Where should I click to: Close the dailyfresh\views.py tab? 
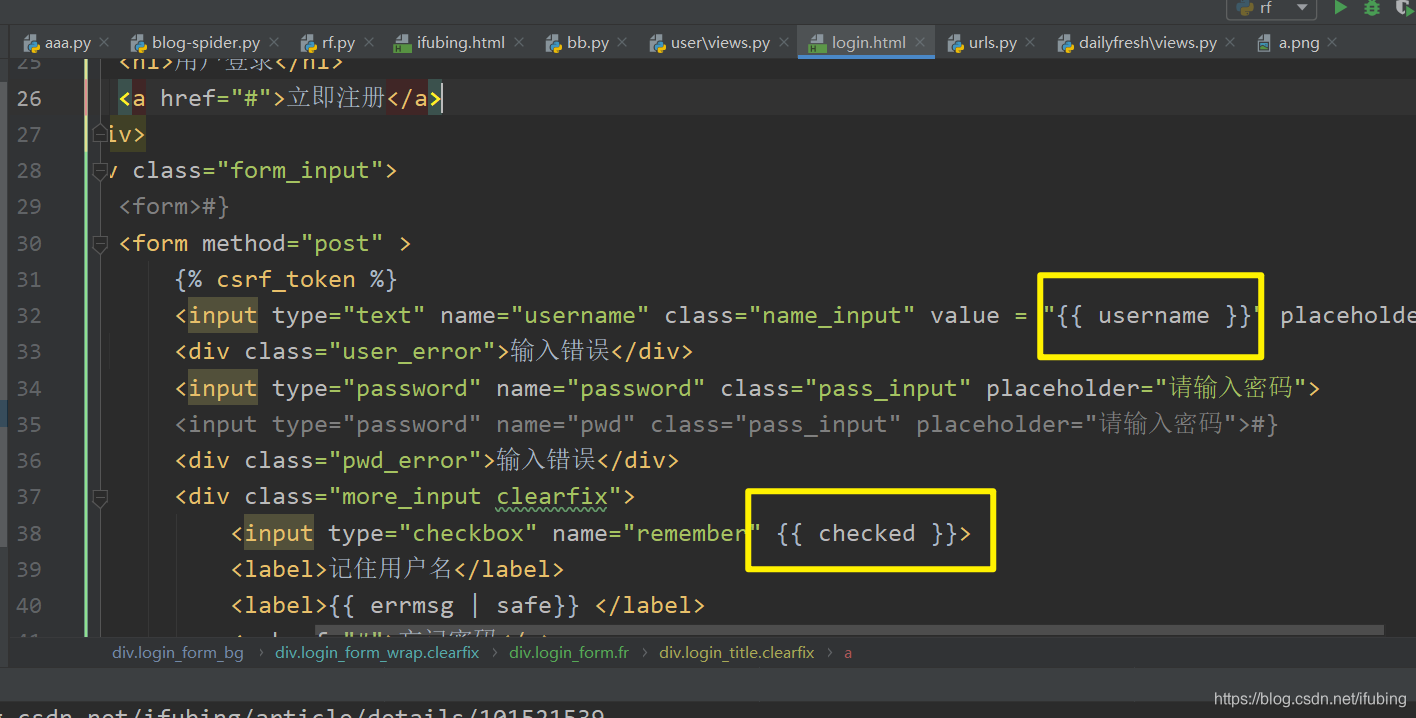click(x=1231, y=43)
